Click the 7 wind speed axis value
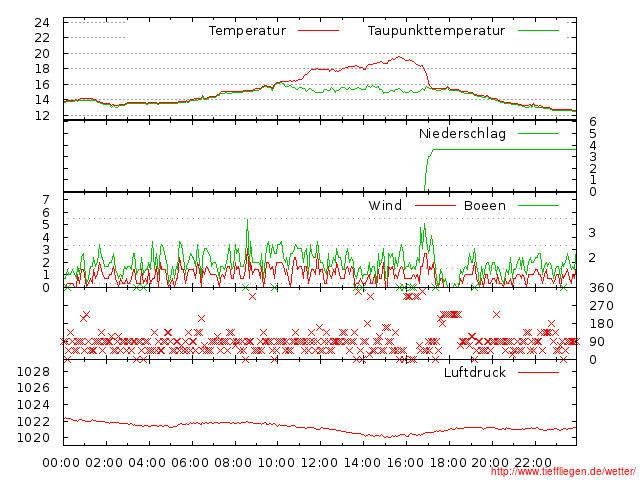This screenshot has height=480, width=640. [46, 200]
